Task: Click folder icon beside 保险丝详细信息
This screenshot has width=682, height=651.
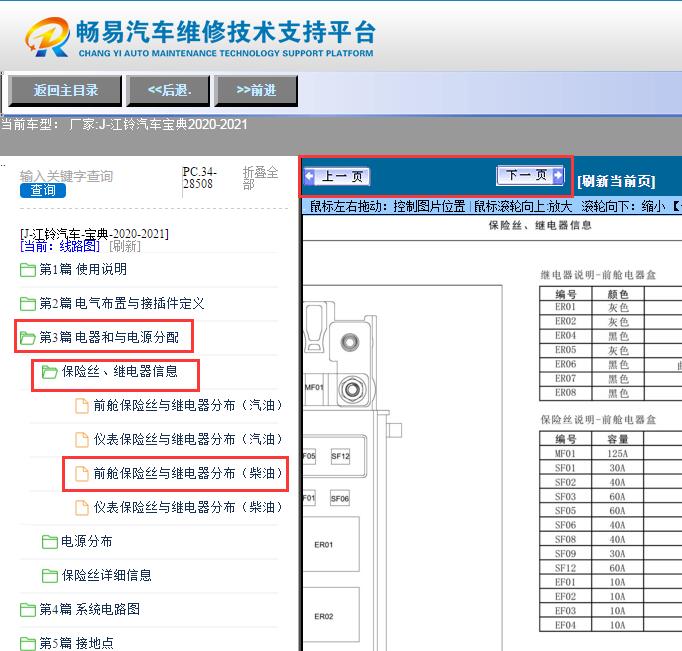Action: pos(50,576)
